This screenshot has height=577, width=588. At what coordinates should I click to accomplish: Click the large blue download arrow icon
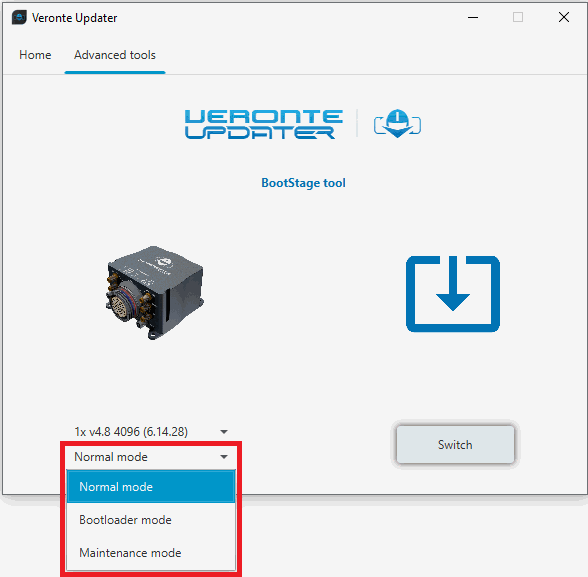pyautogui.click(x=453, y=294)
